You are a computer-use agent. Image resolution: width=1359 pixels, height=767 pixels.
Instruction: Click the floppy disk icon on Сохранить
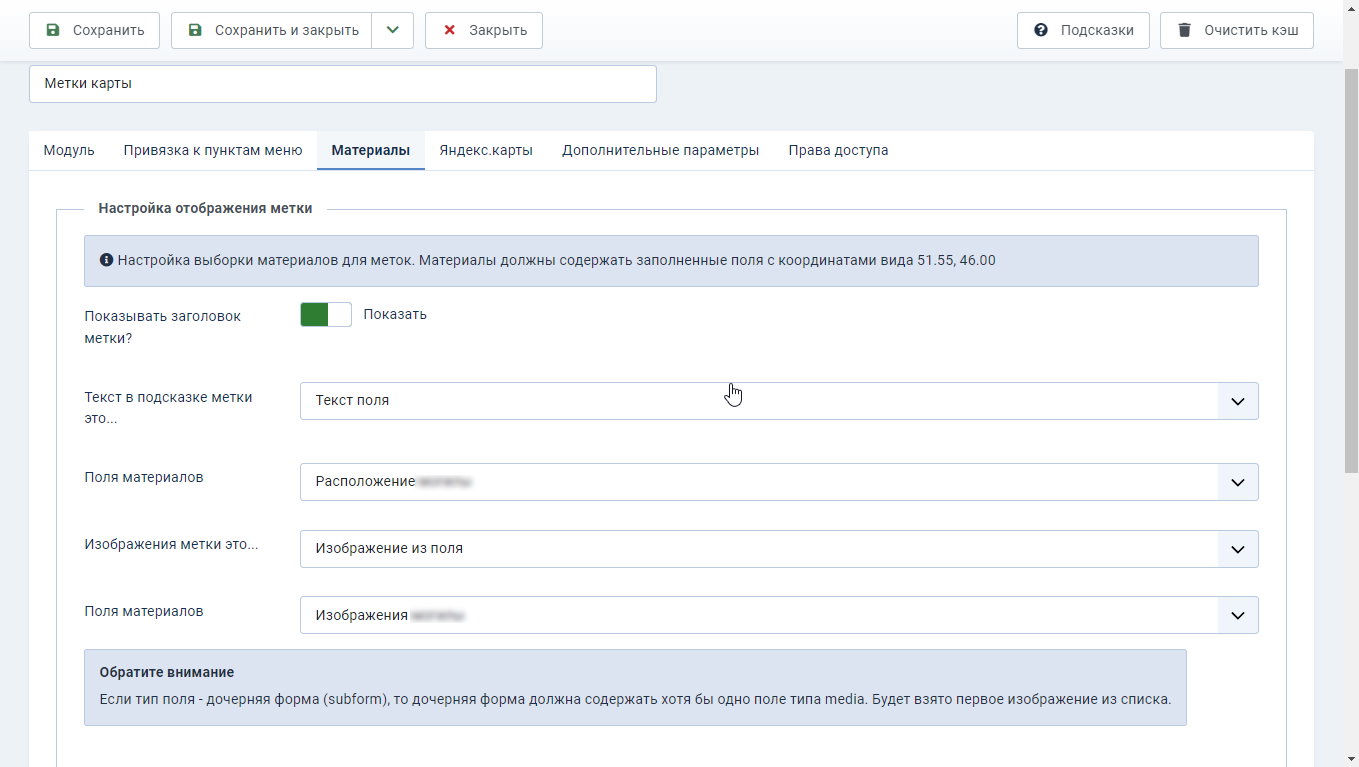53,30
